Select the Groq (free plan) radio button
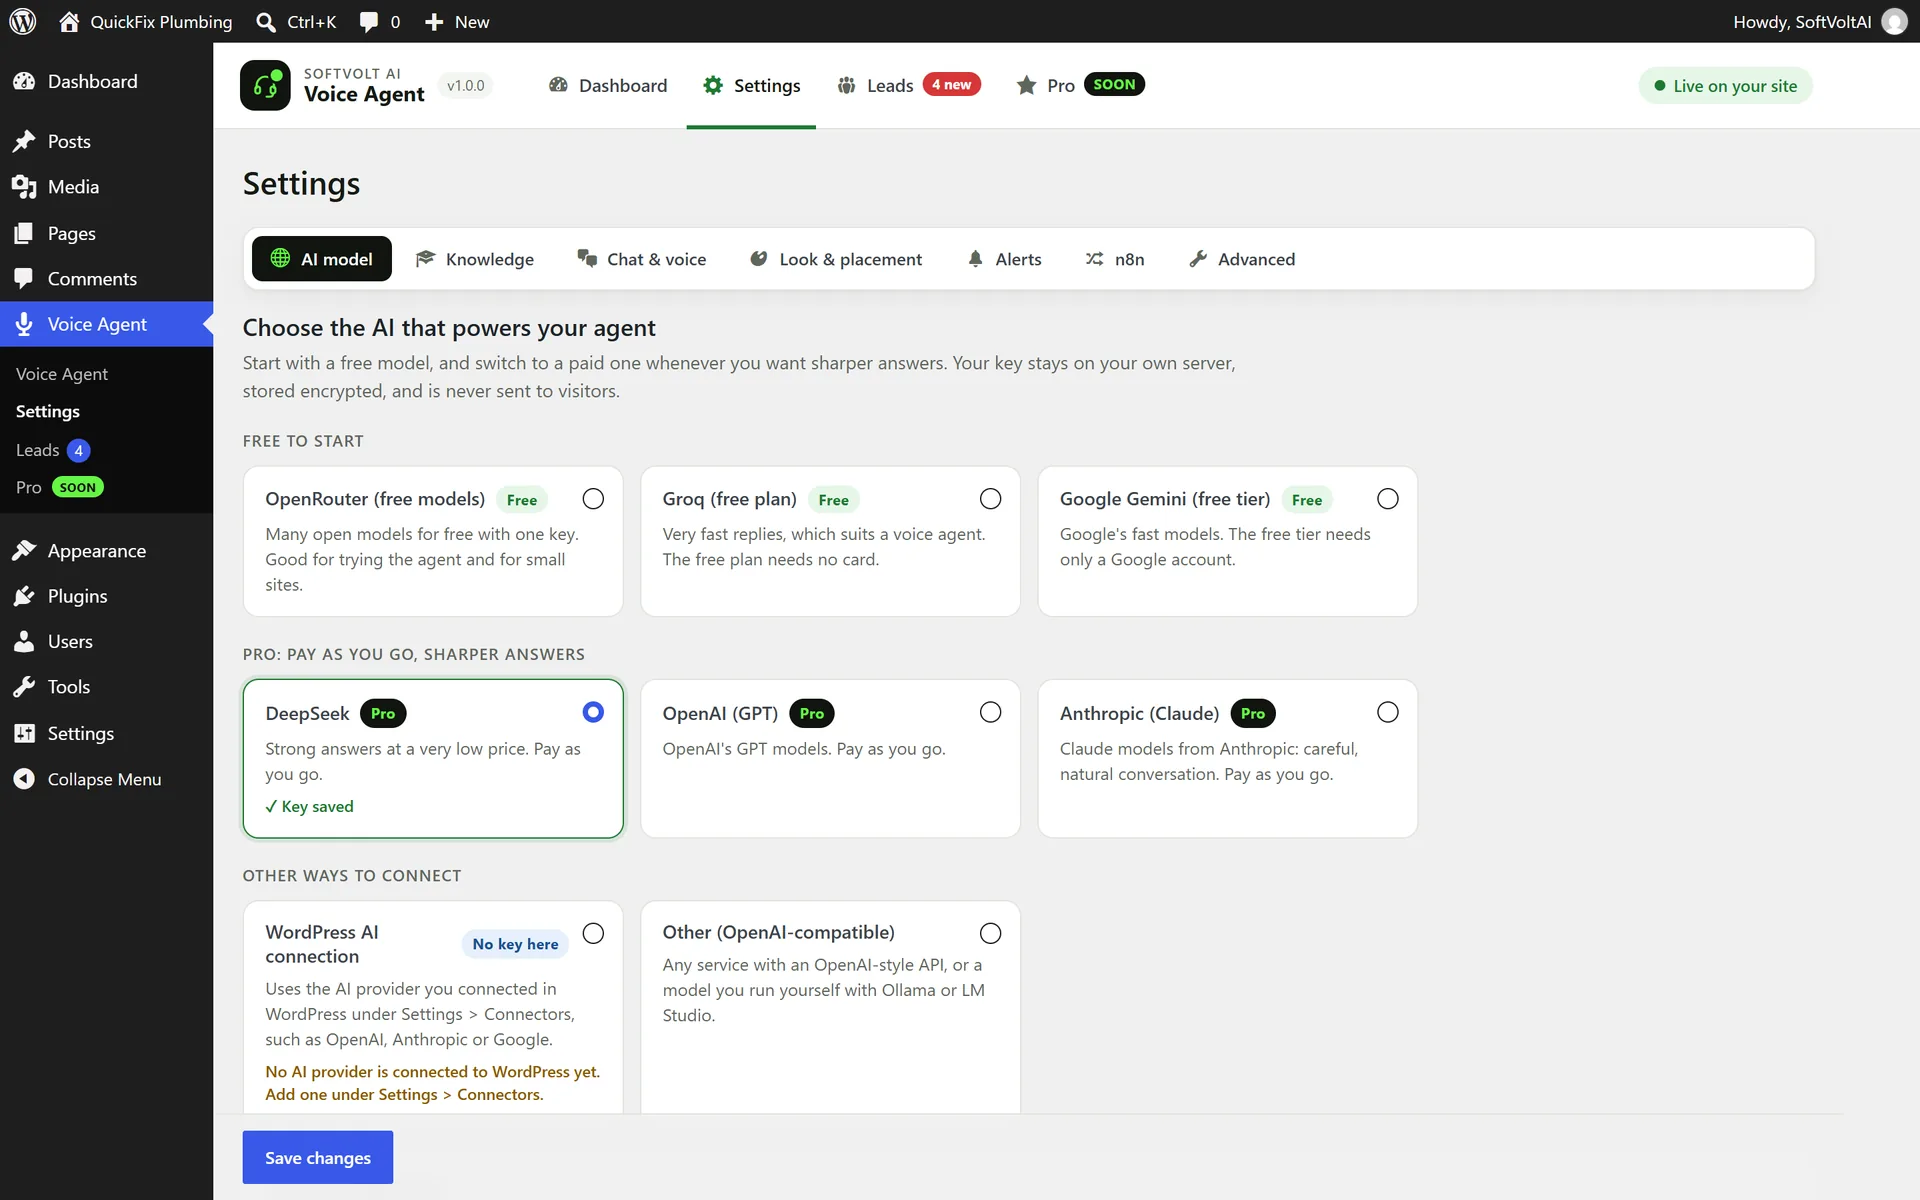1920x1200 pixels. pos(990,499)
